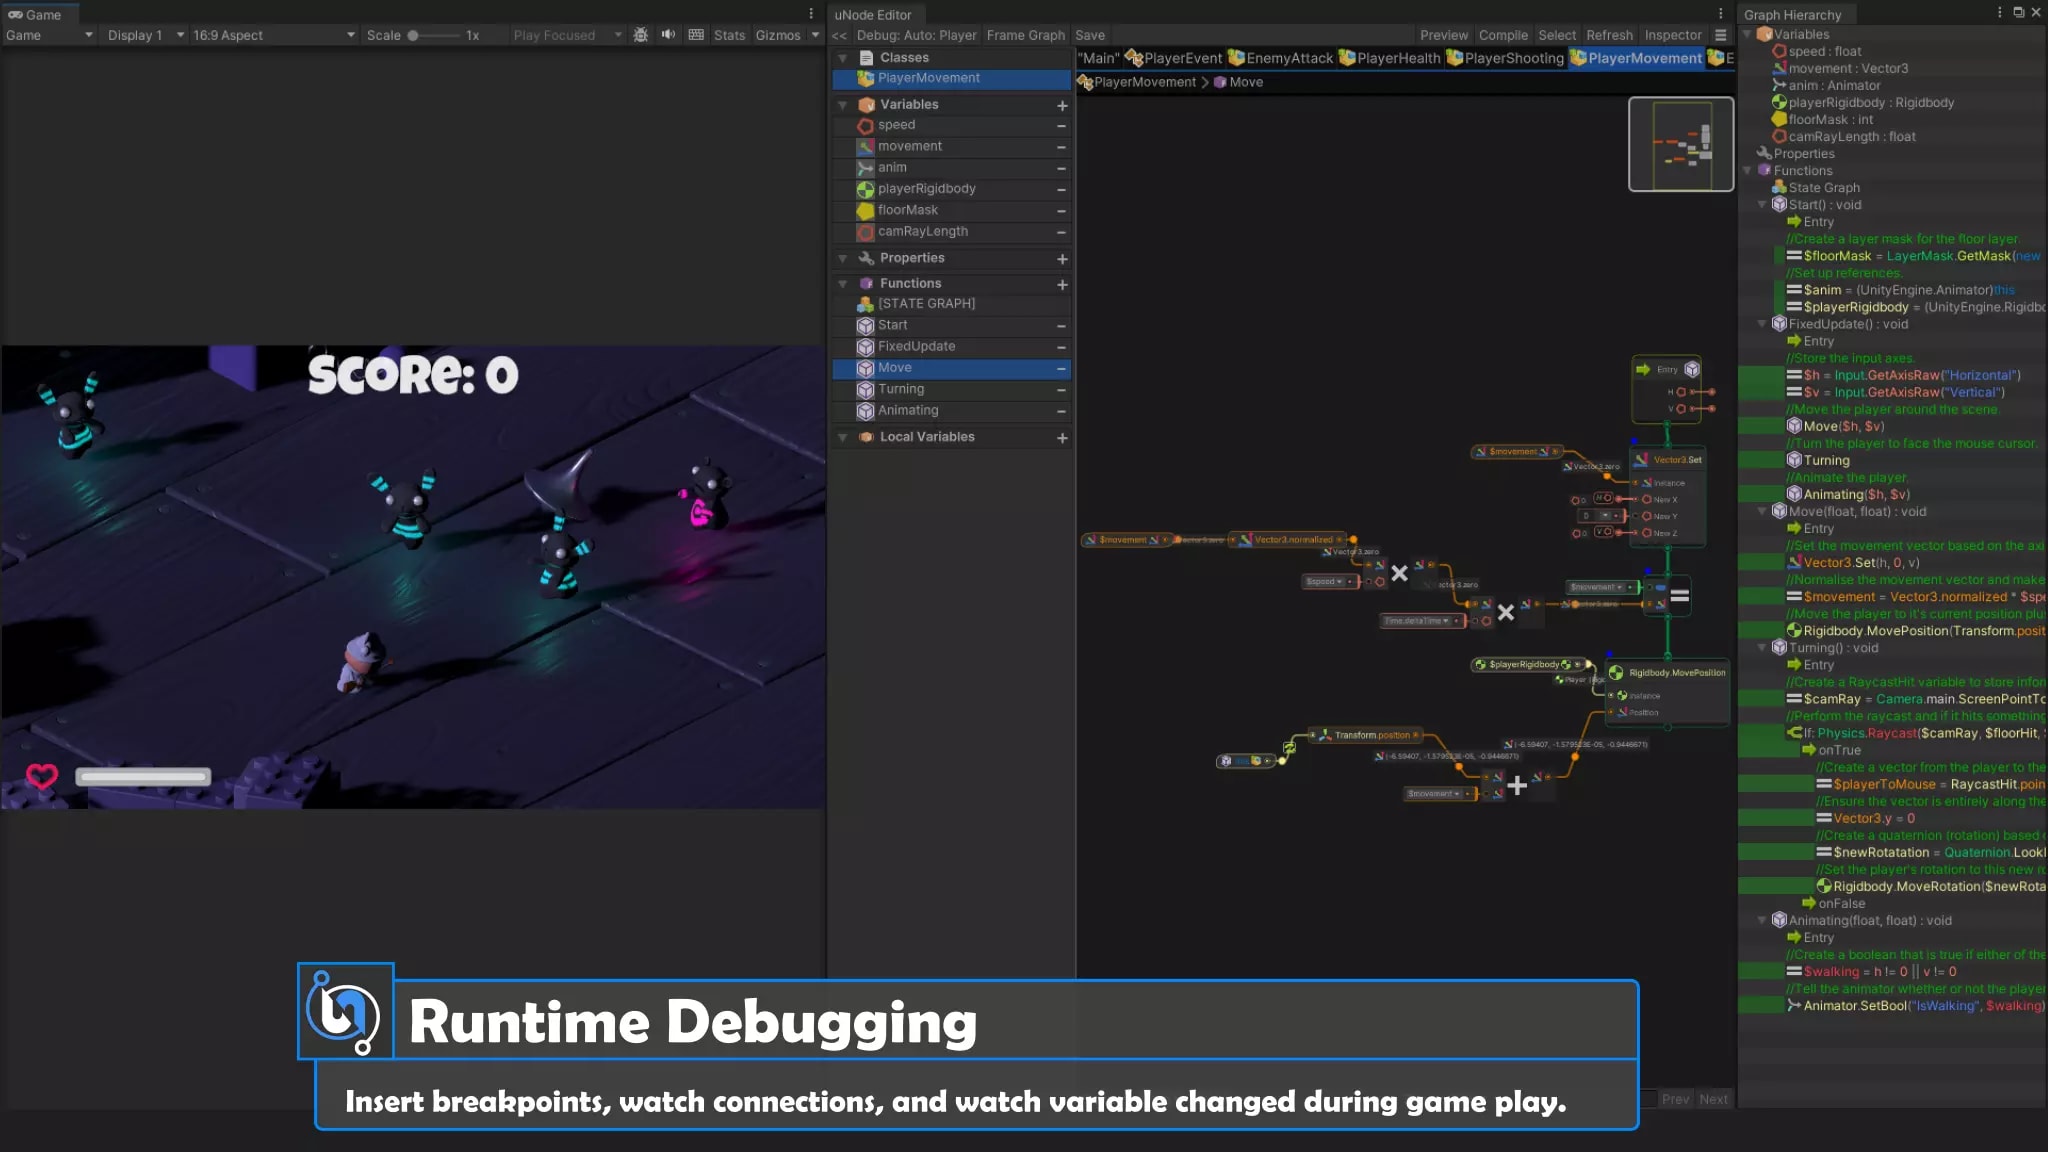Collapse the Variables section in uNode panel
The image size is (2048, 1152).
[x=842, y=105]
